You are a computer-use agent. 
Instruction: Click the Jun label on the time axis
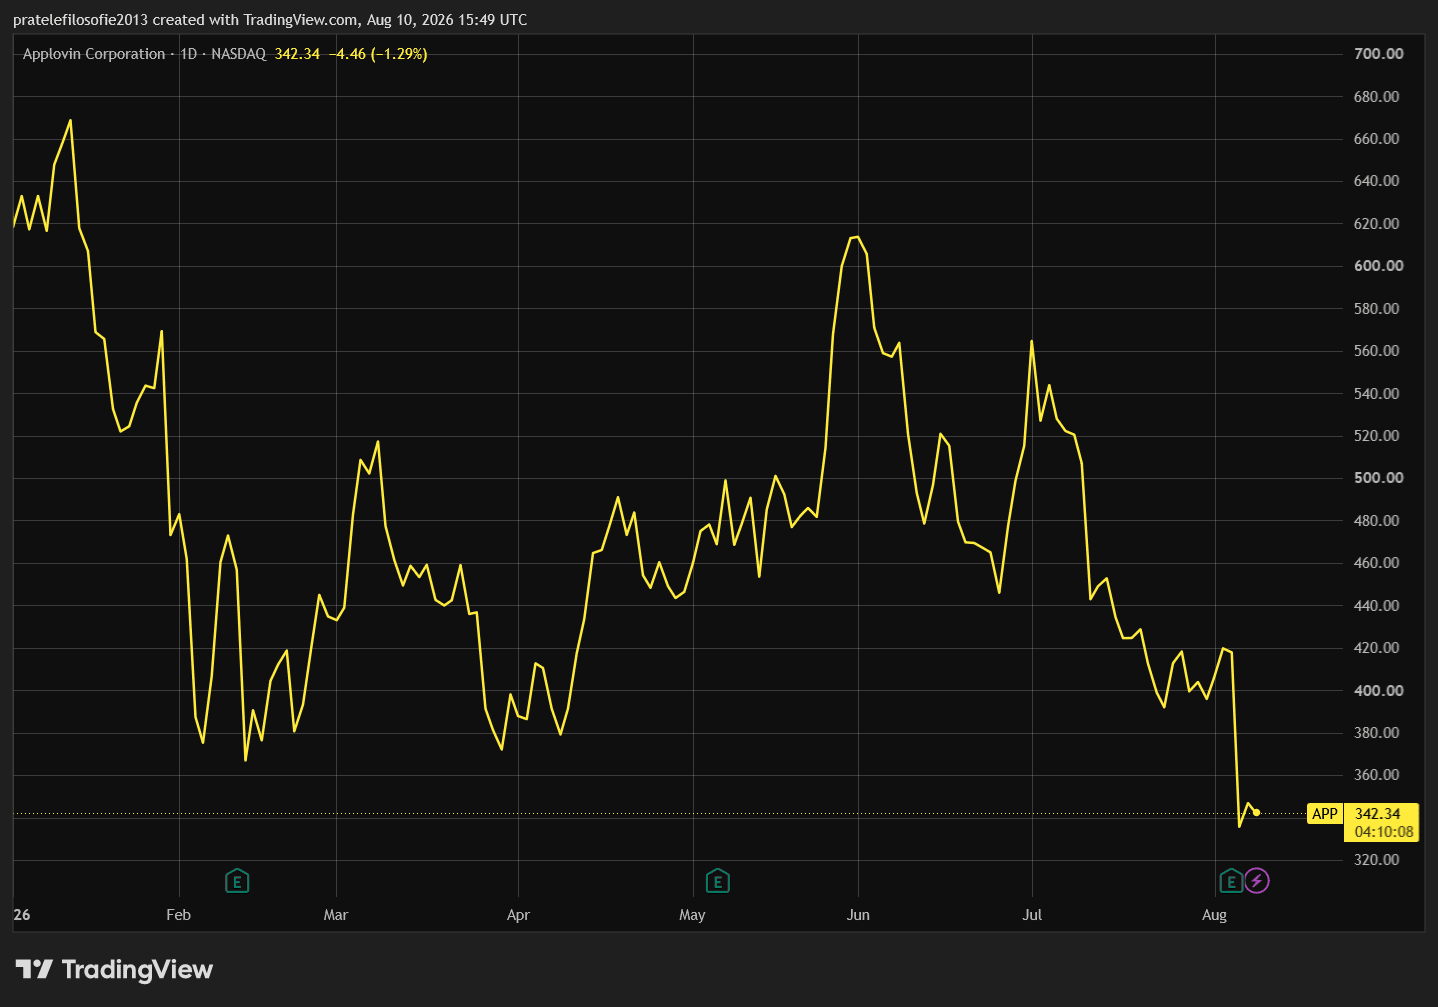coord(858,915)
